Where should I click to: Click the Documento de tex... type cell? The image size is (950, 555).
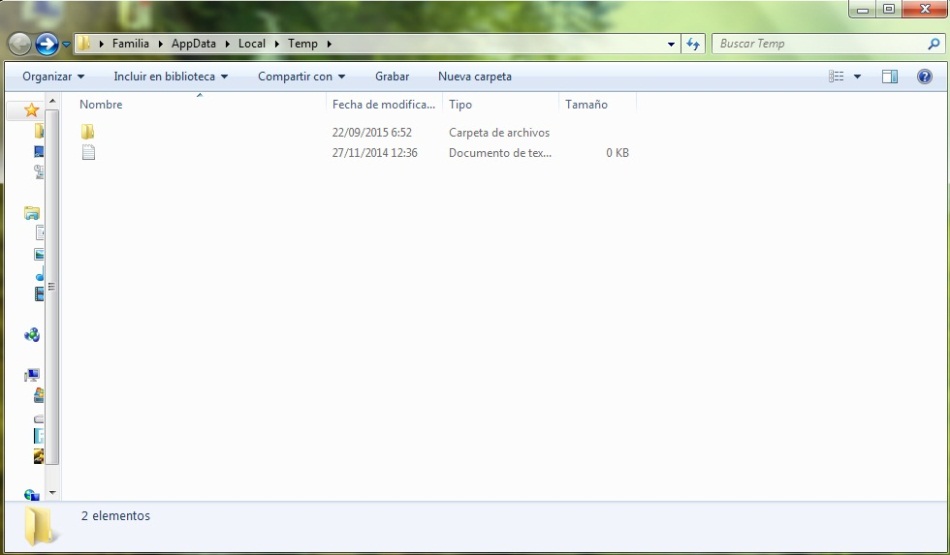[500, 153]
